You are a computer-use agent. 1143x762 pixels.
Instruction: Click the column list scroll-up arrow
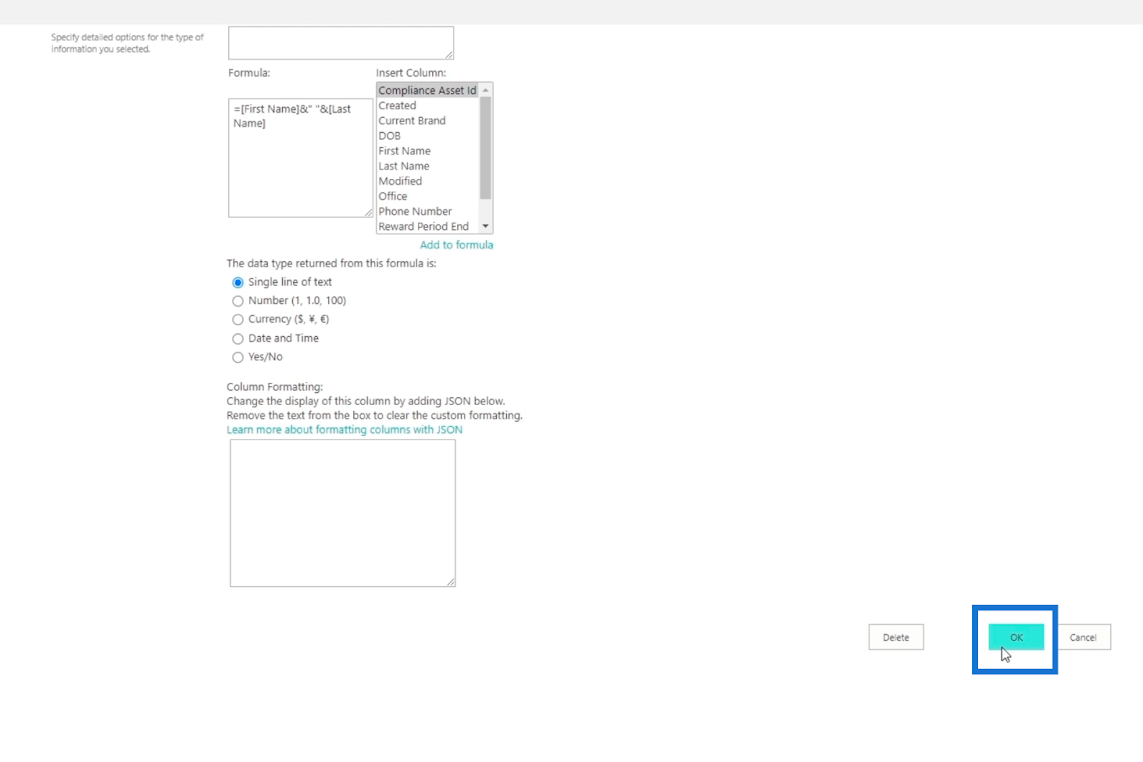point(485,90)
